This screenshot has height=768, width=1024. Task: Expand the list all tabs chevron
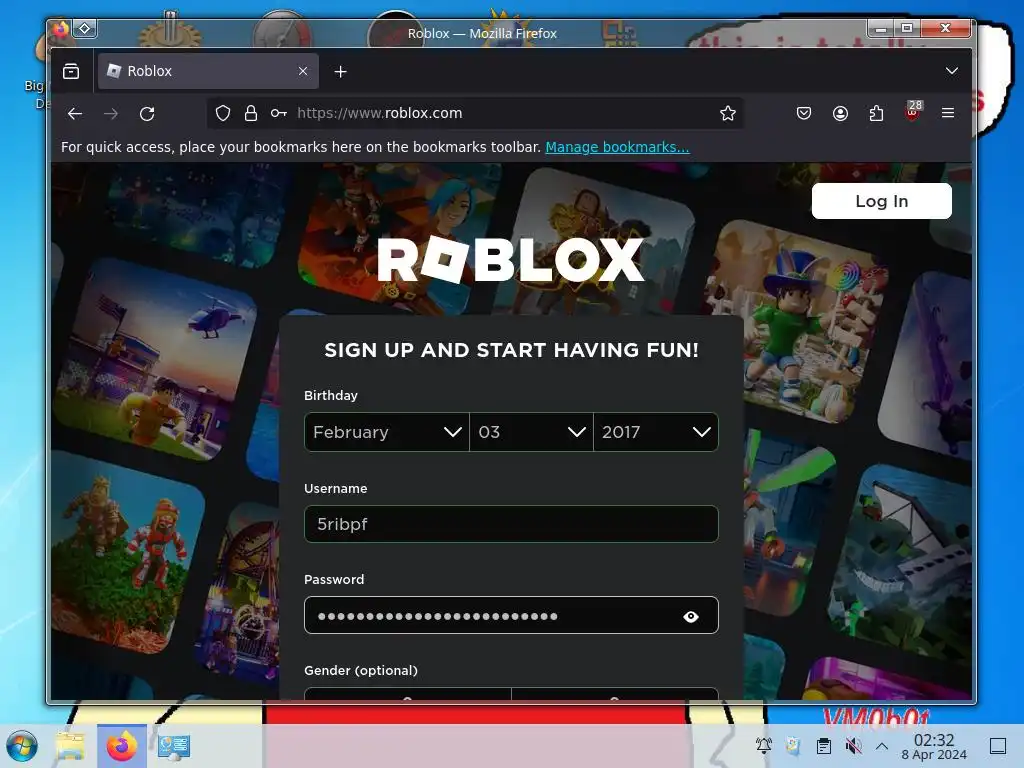[952, 71]
